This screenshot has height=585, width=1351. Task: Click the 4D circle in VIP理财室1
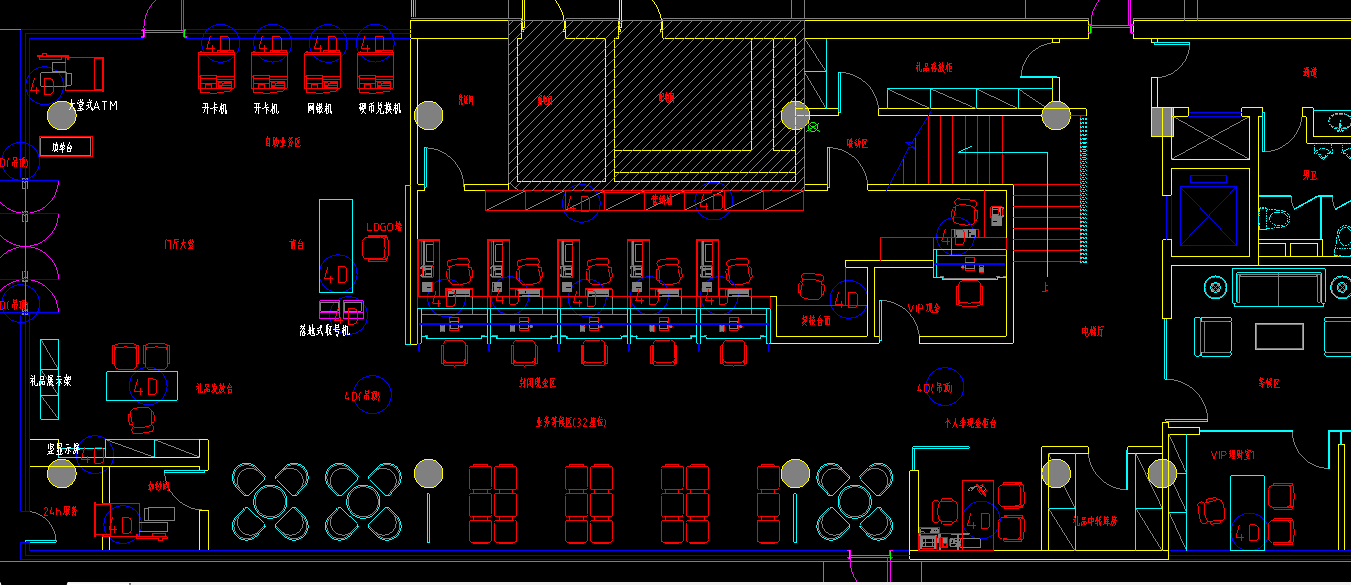click(x=1248, y=531)
